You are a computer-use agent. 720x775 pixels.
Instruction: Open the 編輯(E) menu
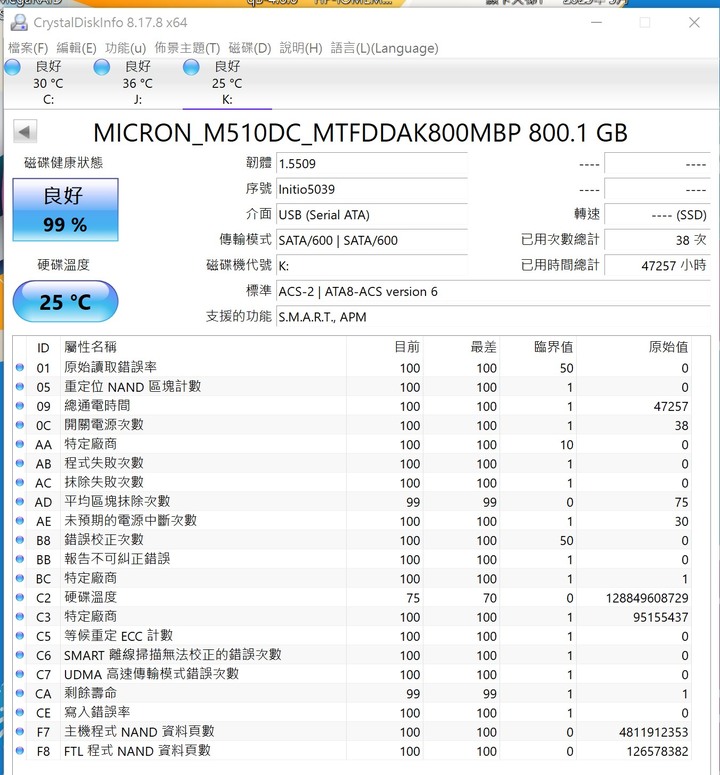pyautogui.click(x=76, y=48)
